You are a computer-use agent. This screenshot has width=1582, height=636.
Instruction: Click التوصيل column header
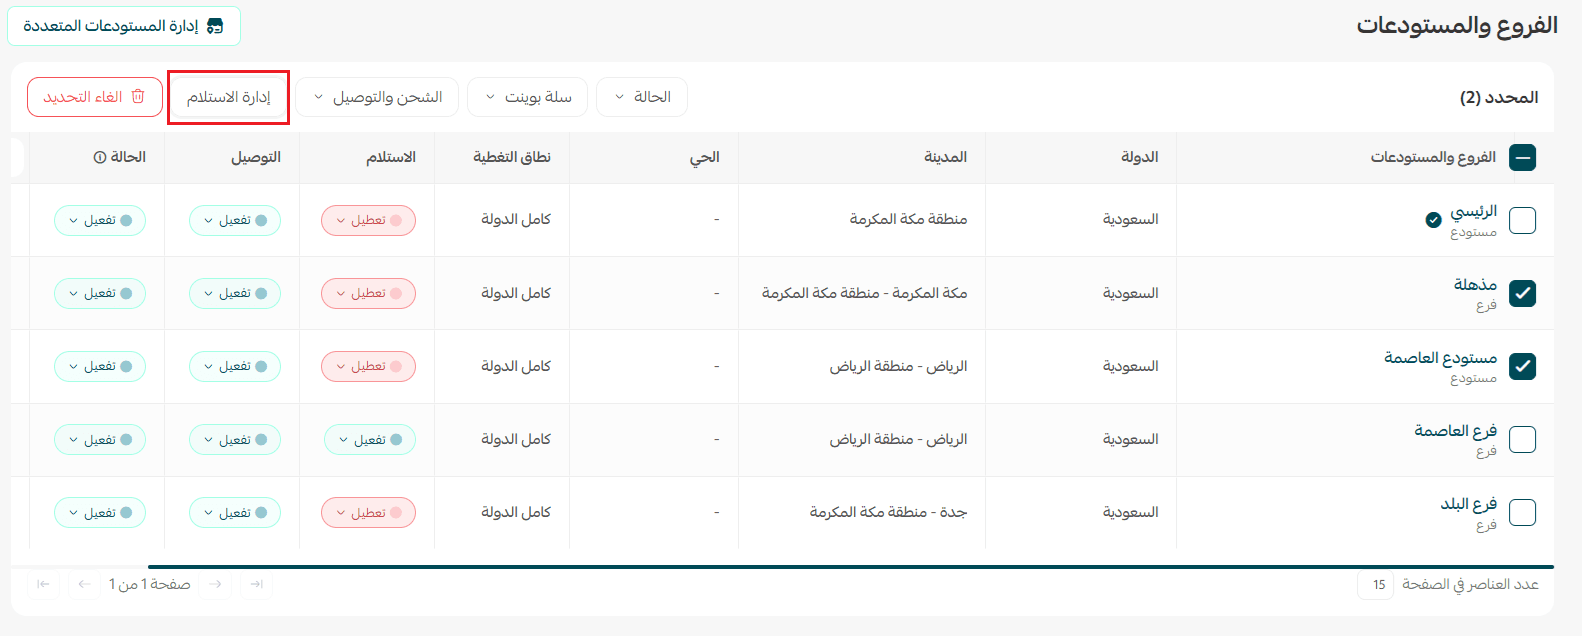point(256,157)
